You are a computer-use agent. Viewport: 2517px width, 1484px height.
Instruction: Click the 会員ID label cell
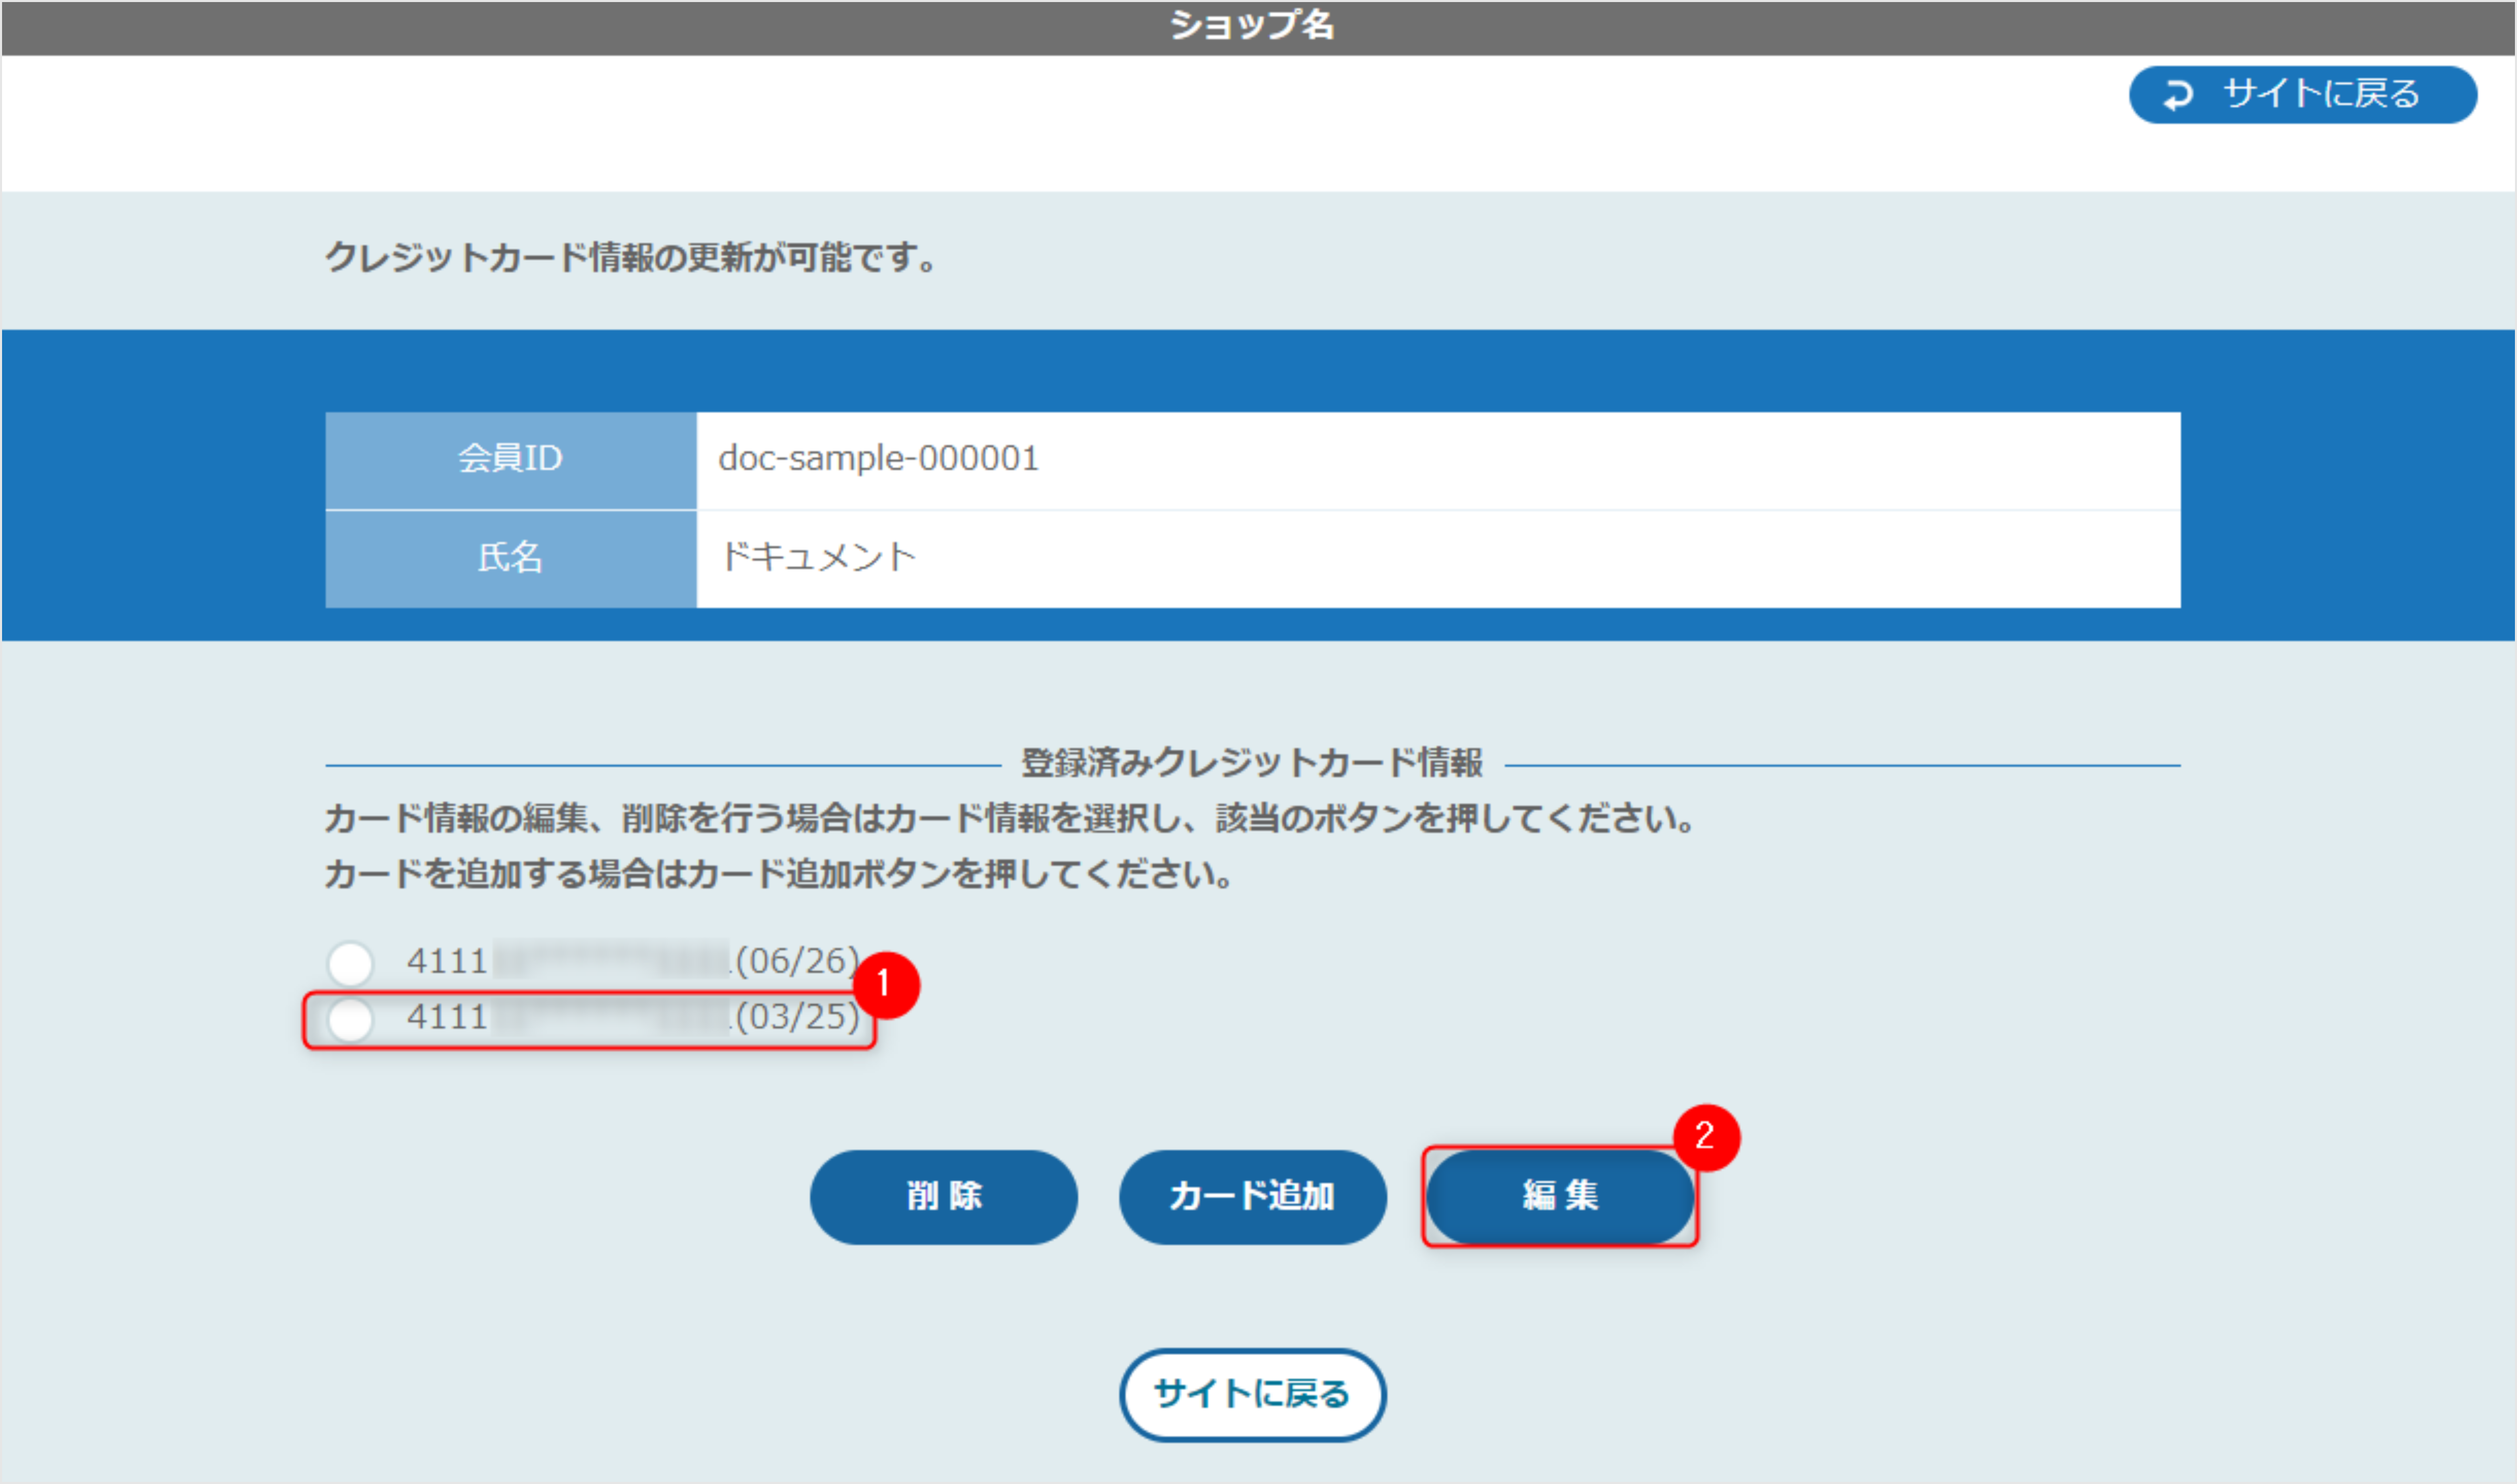[x=509, y=460]
